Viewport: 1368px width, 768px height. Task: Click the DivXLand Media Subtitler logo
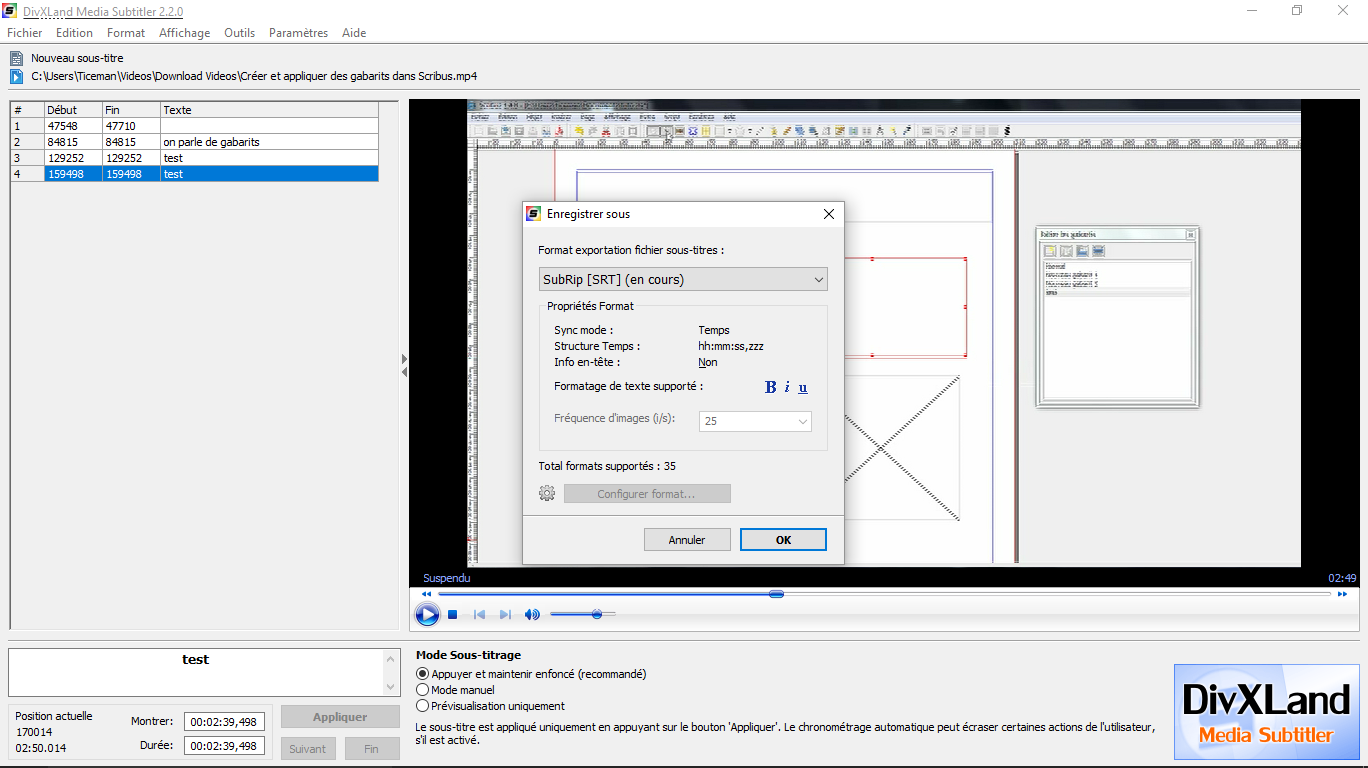[1266, 712]
